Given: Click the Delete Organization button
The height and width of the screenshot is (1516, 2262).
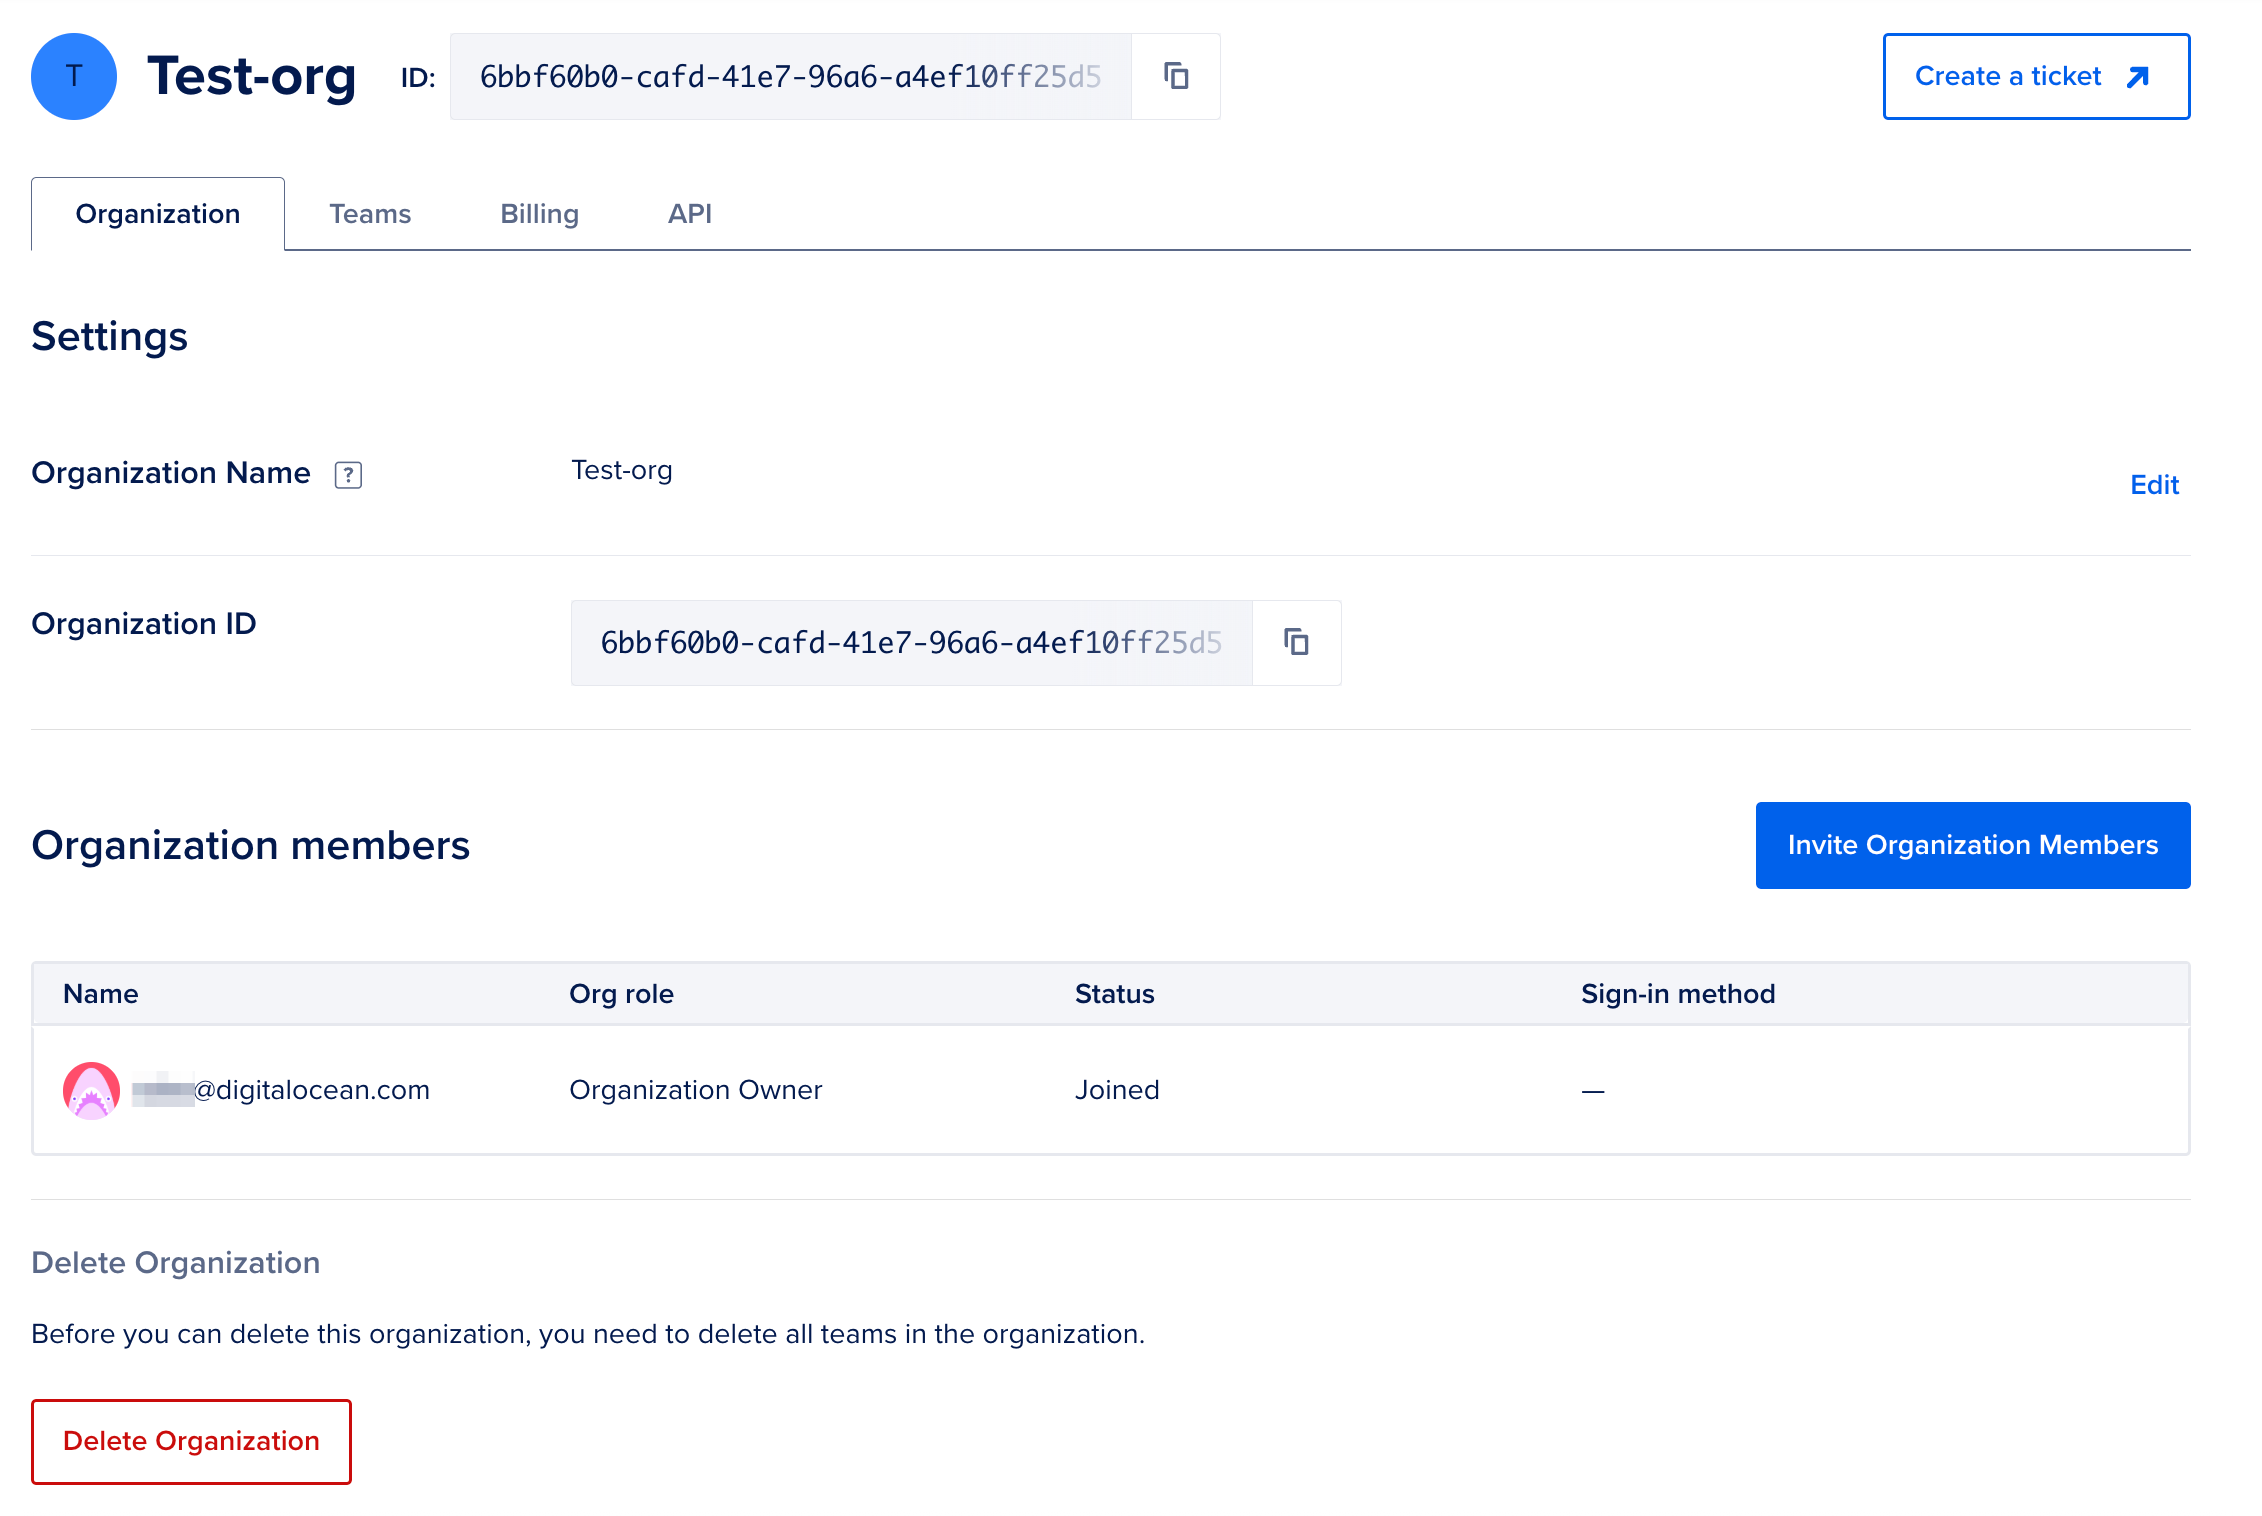Looking at the screenshot, I should coord(191,1441).
